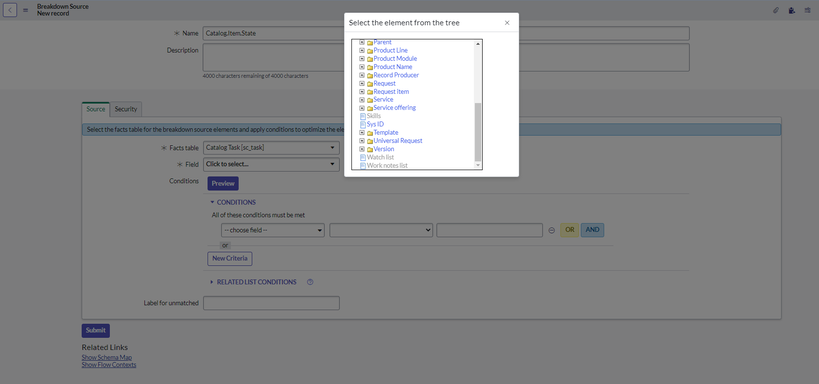
Task: Select Template in the tree
Action: (x=385, y=133)
